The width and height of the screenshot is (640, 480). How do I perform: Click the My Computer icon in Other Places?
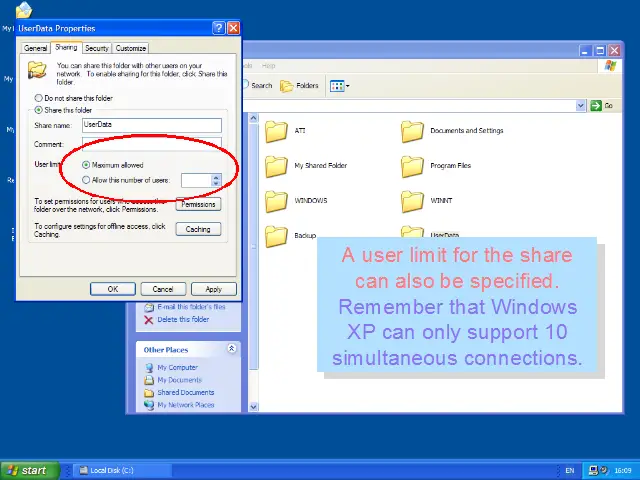[x=149, y=367]
